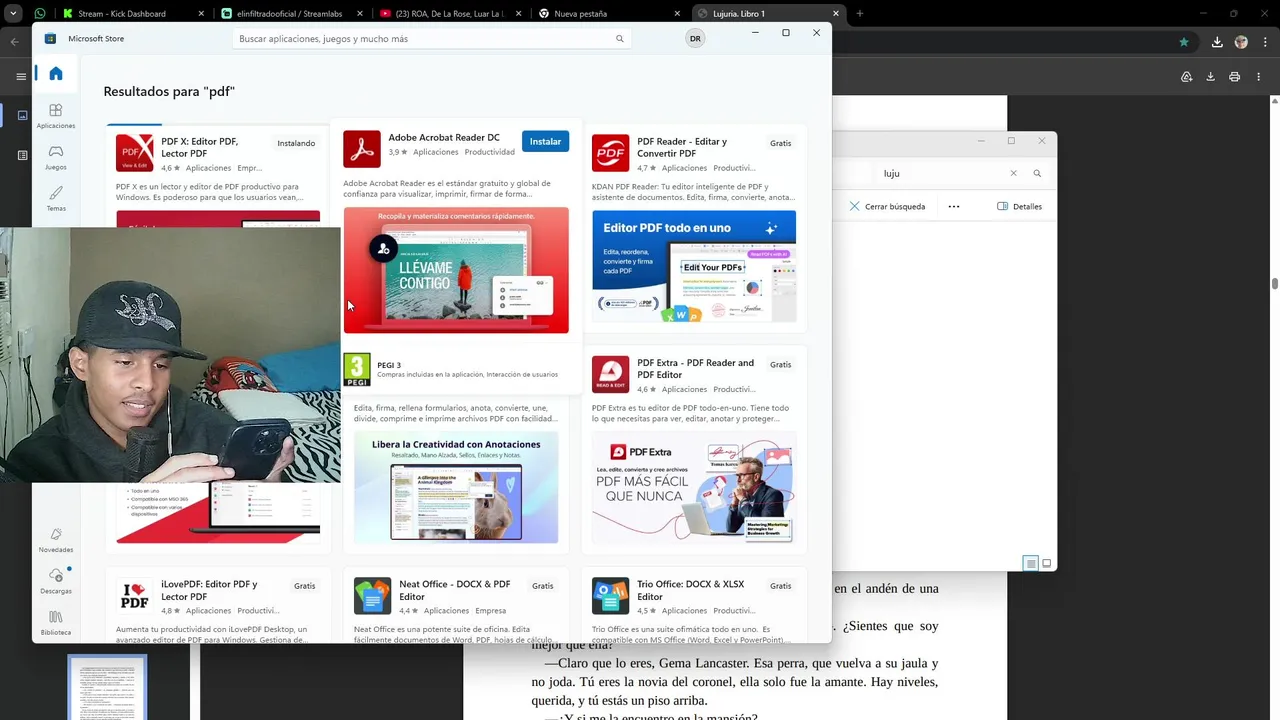Click Gratis button on PDF Reader card
The width and height of the screenshot is (1280, 720).
click(x=781, y=143)
